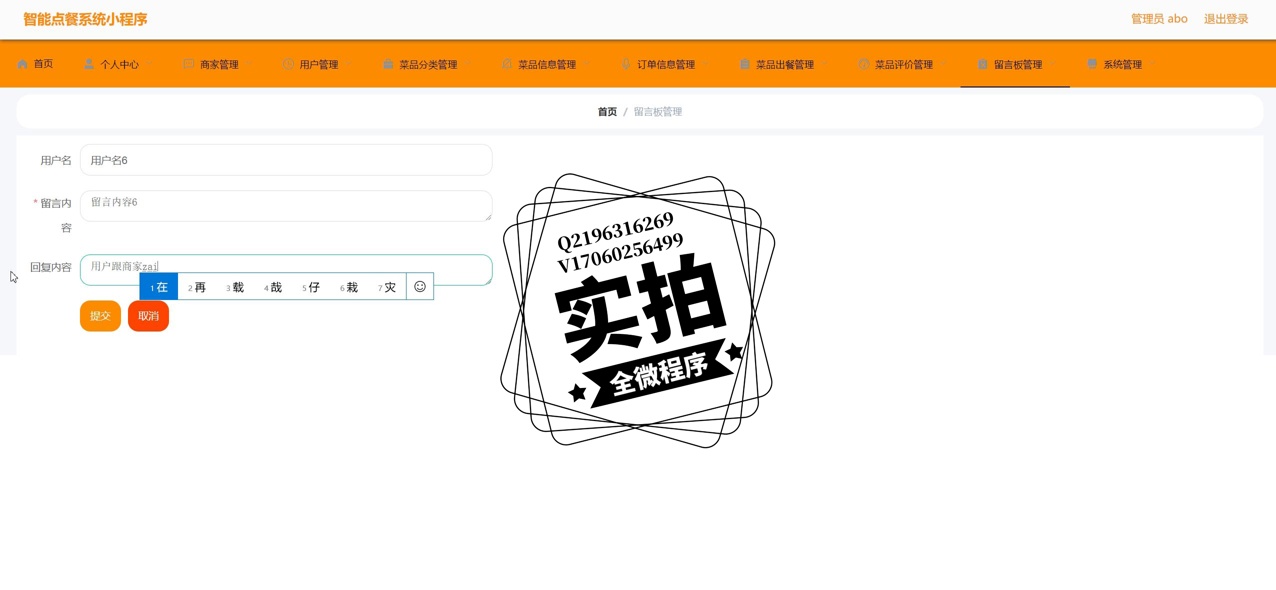Screen dimensions: 1276x590
Task: Open the 菜品信息管理 menu
Action: click(546, 65)
